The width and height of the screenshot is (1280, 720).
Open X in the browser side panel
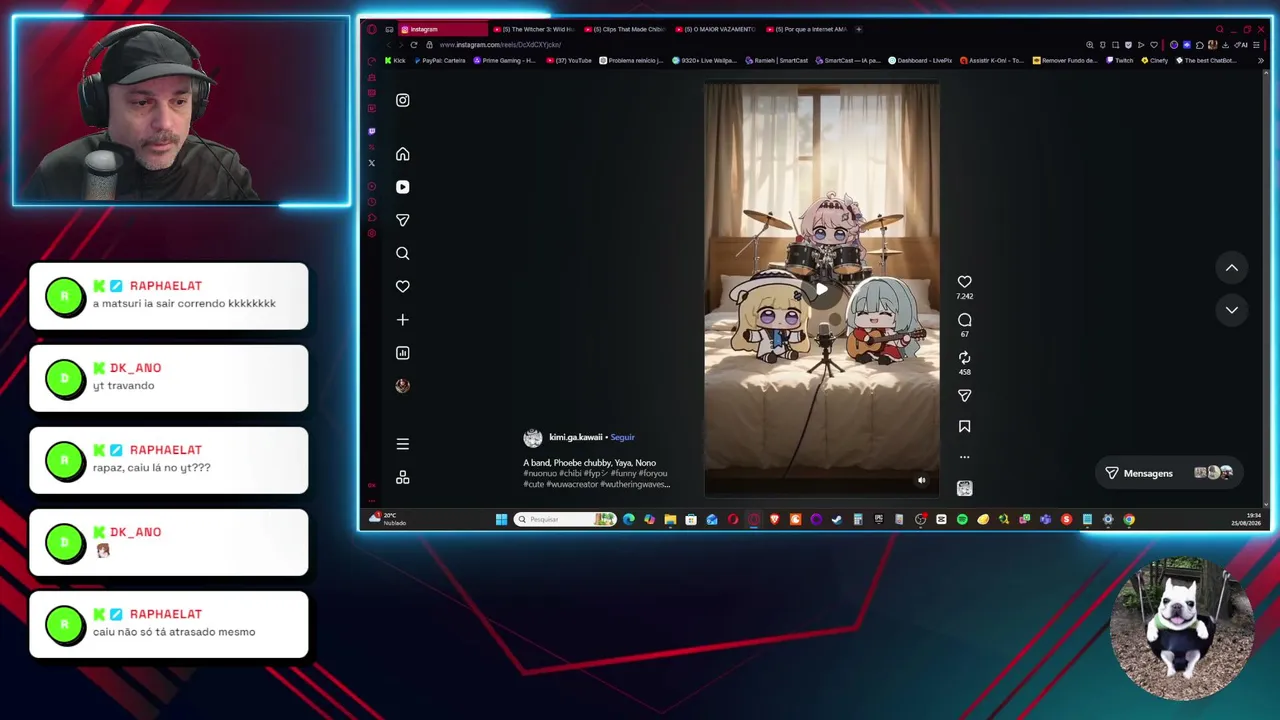pyautogui.click(x=372, y=163)
